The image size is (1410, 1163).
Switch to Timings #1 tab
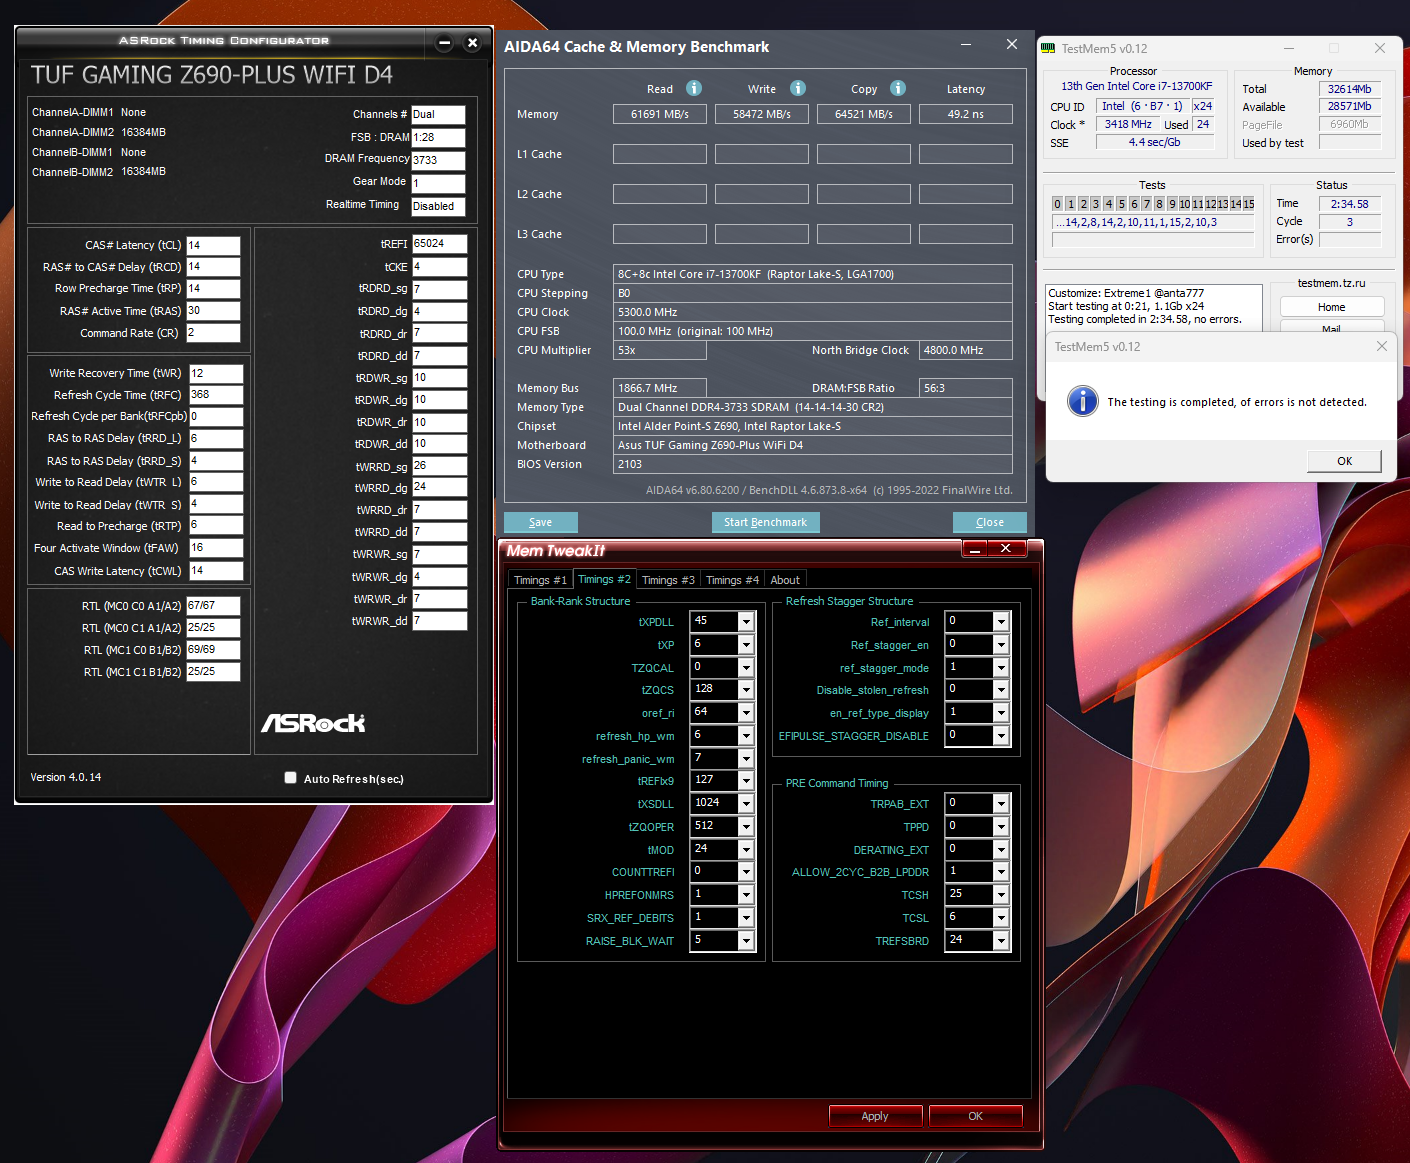[x=540, y=580]
